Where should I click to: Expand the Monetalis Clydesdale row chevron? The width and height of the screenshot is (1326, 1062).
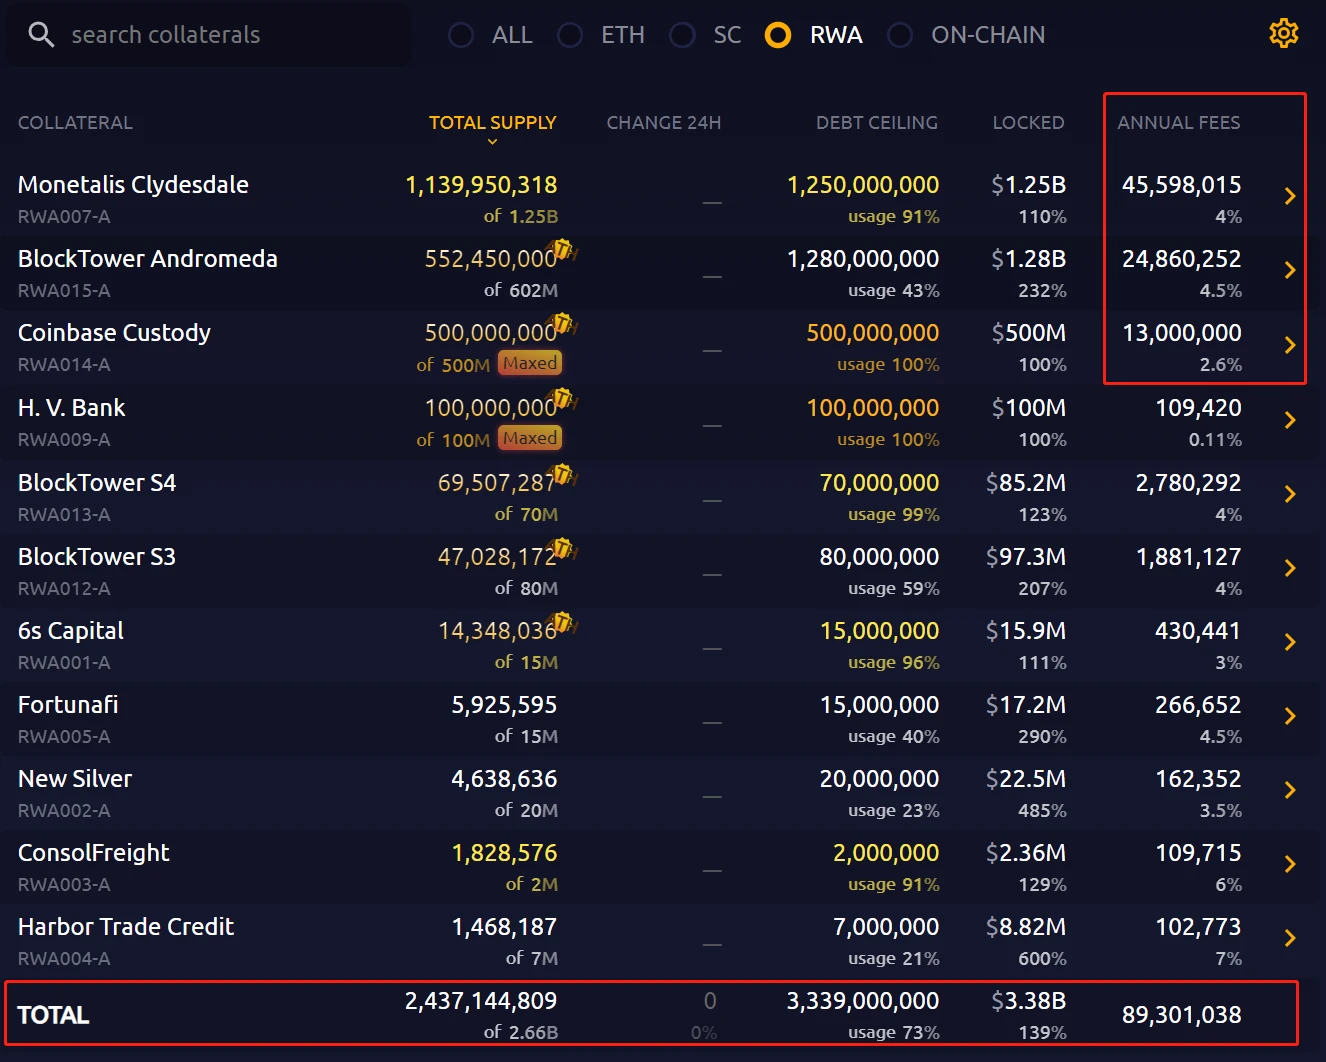[1289, 196]
